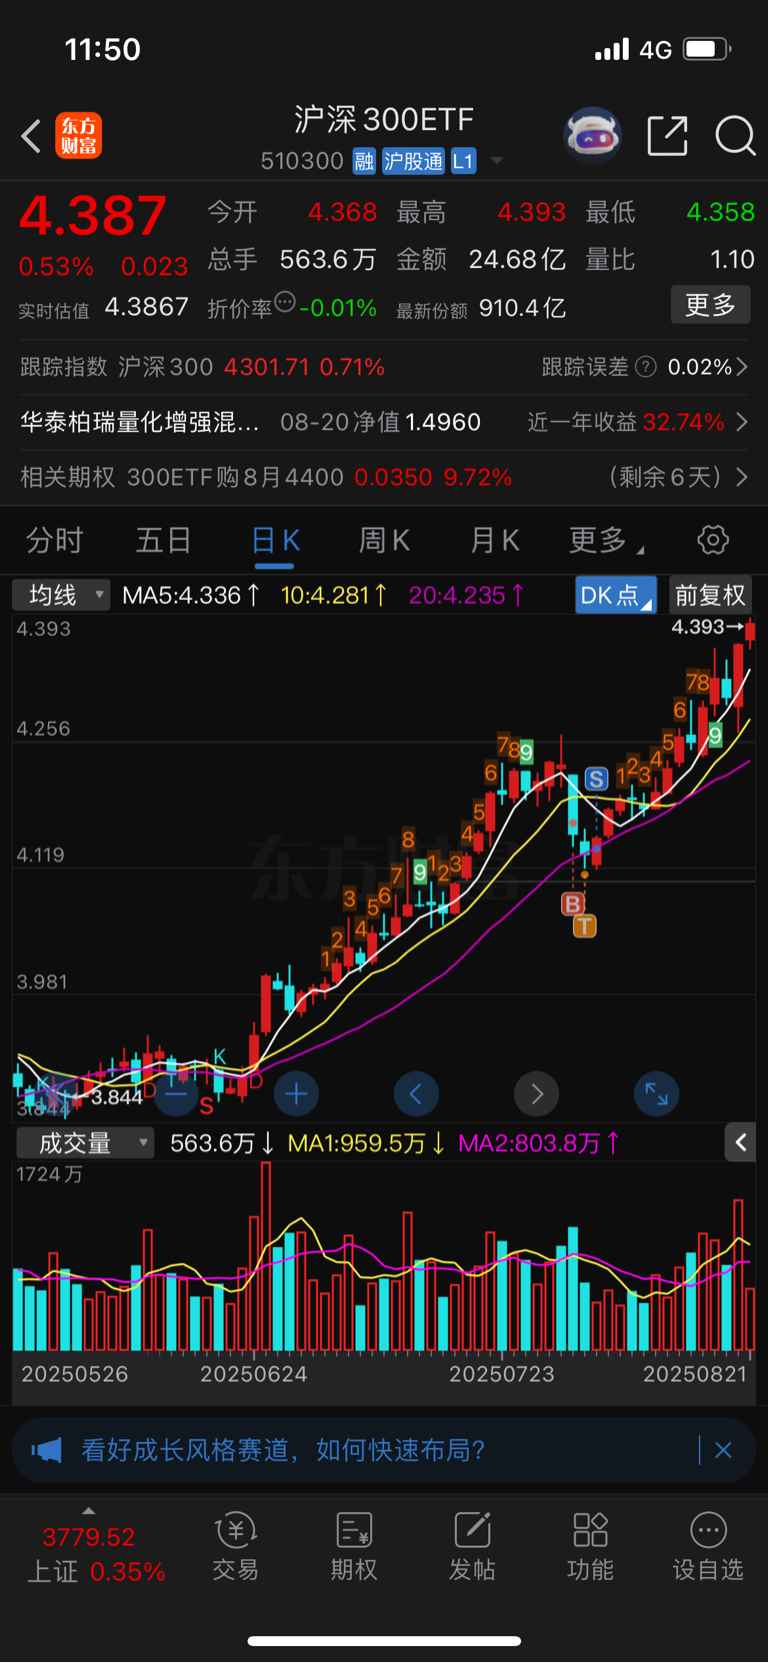
Task: Tap the magenta 20:4.235 MA value
Action: [467, 596]
